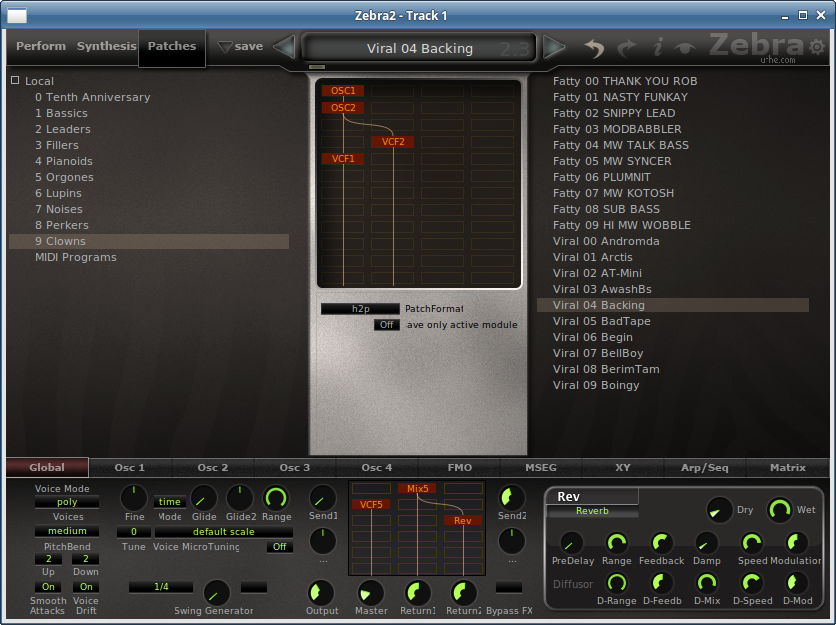The image size is (836, 625).
Task: Open the window menu icon in title bar
Action: [17, 15]
